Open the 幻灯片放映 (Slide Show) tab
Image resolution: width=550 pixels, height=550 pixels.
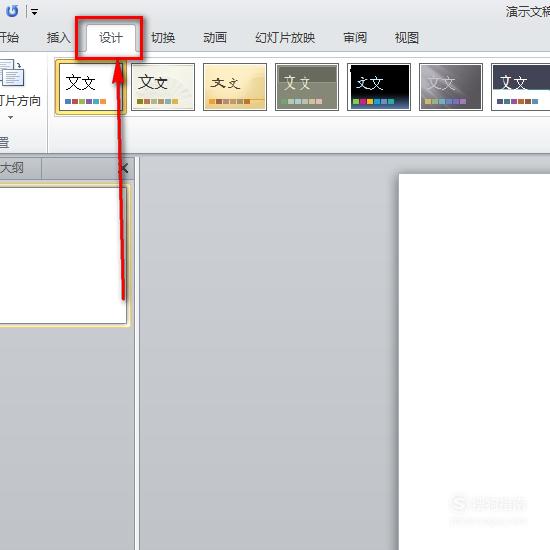[285, 38]
